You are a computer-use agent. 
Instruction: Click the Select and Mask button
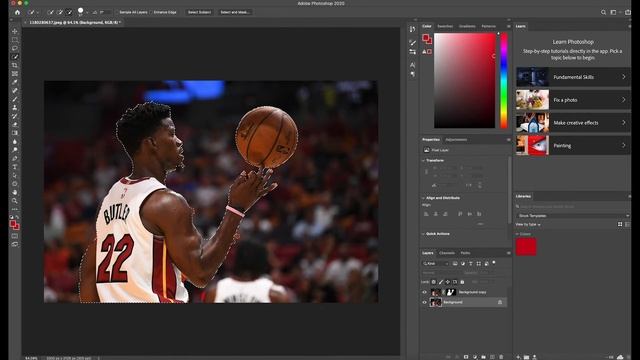point(235,12)
